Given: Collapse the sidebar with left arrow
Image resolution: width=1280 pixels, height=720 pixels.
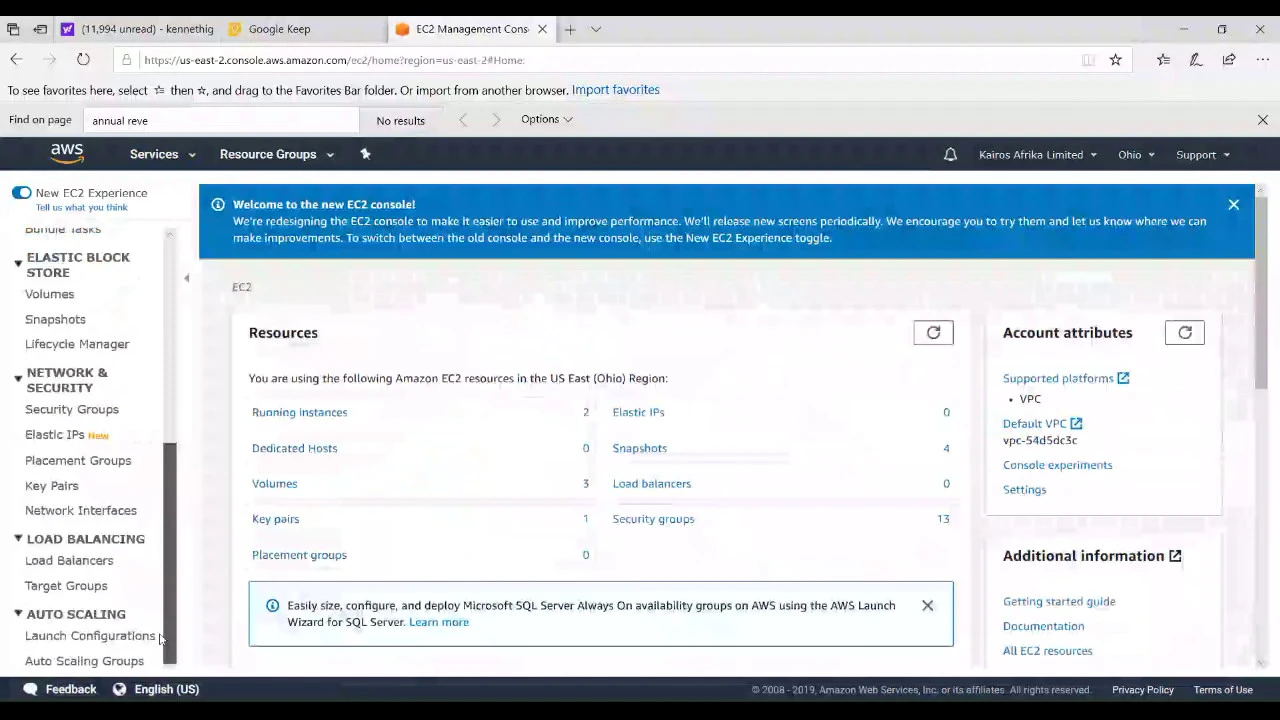Looking at the screenshot, I should click(x=186, y=278).
